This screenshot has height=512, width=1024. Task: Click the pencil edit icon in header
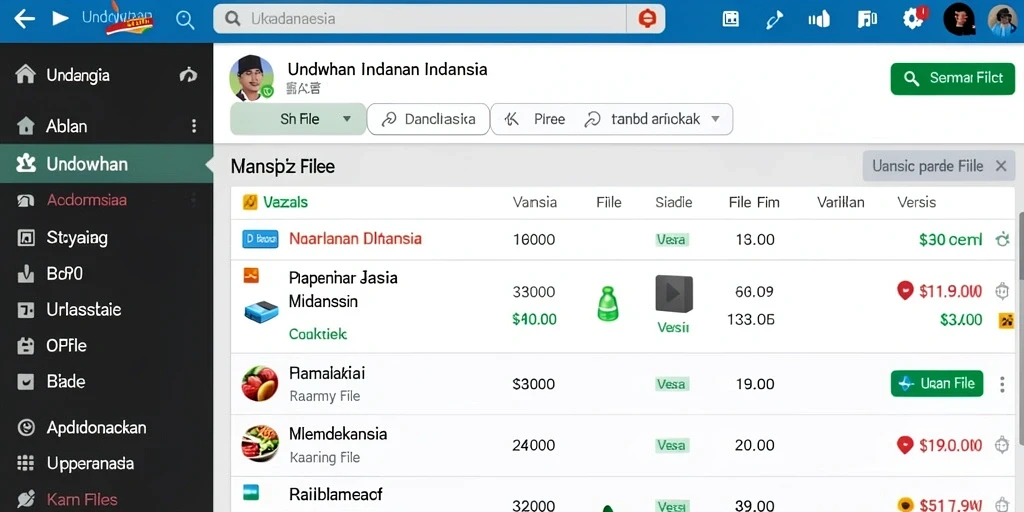775,20
